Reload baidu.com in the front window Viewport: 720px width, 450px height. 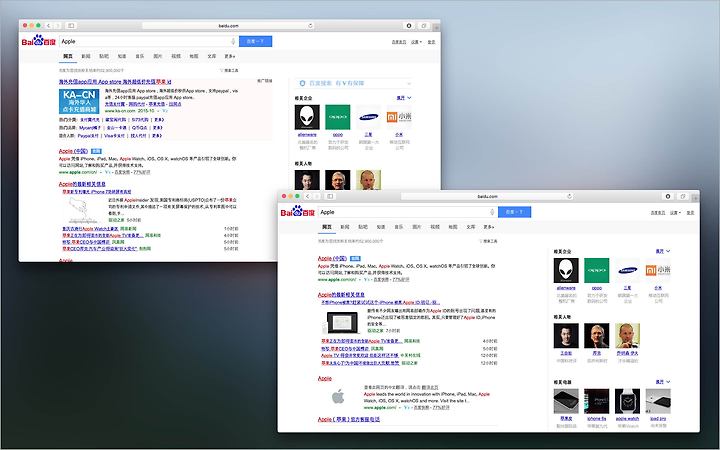pos(569,197)
